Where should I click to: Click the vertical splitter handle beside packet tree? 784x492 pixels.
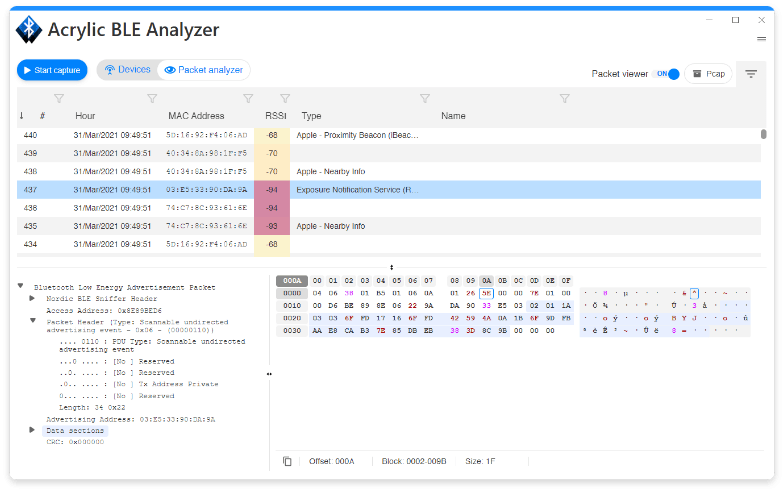pos(269,374)
